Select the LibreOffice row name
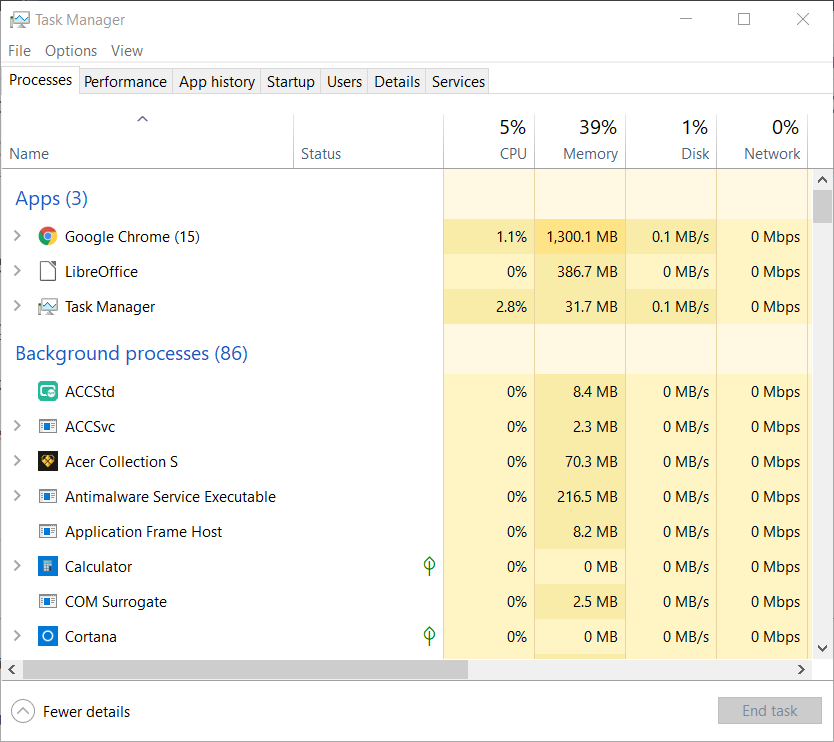The width and height of the screenshot is (834, 742). (102, 272)
